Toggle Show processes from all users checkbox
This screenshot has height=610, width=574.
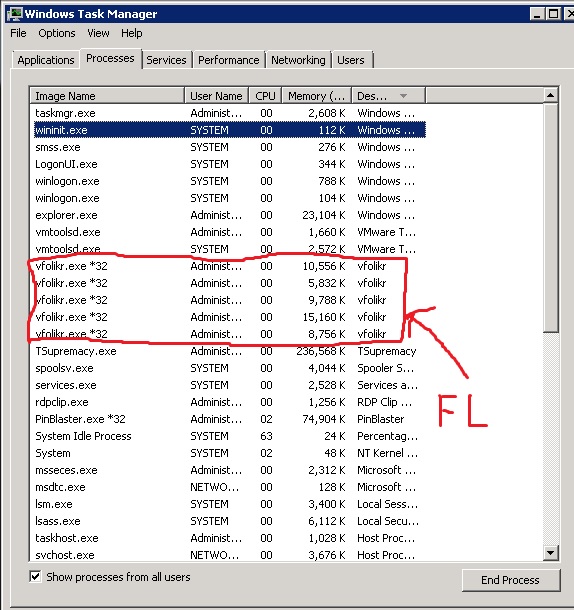(35, 576)
